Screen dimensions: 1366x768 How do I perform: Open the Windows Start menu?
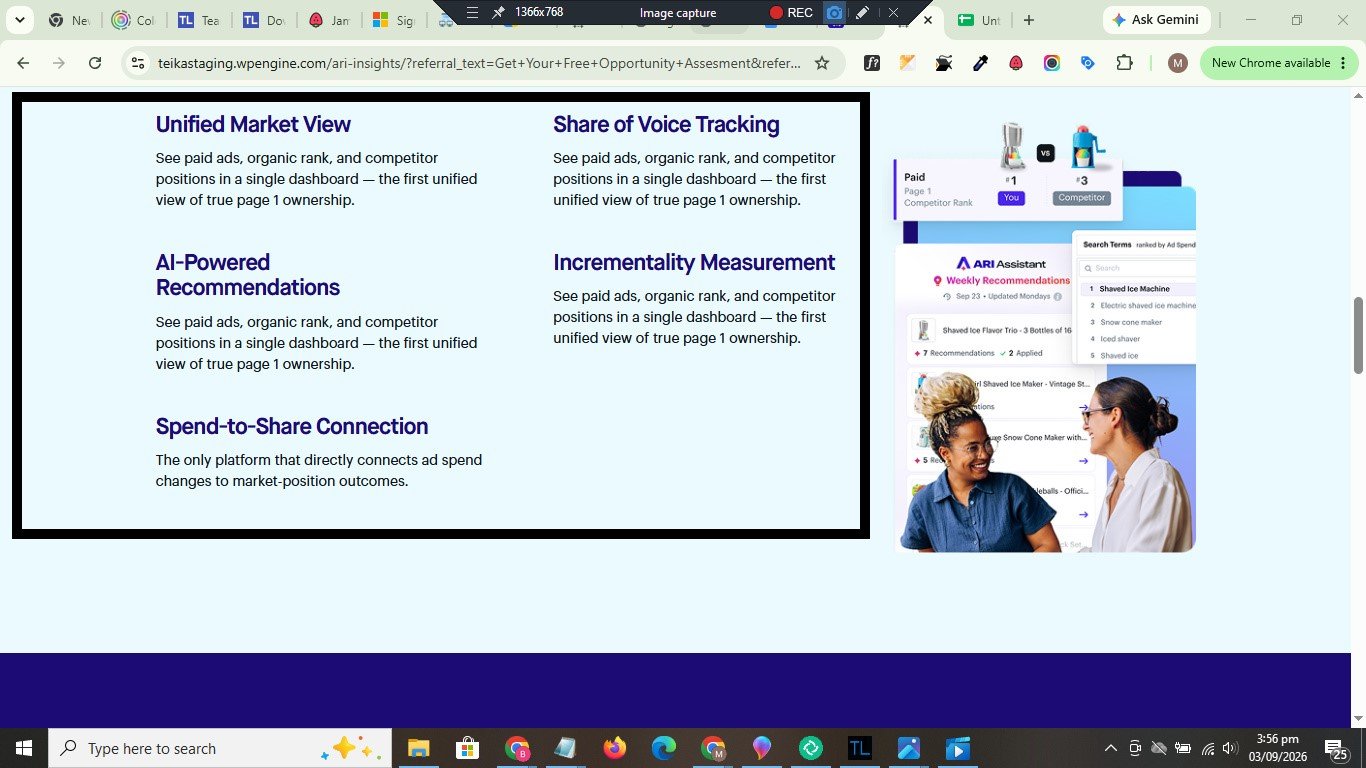(x=24, y=748)
